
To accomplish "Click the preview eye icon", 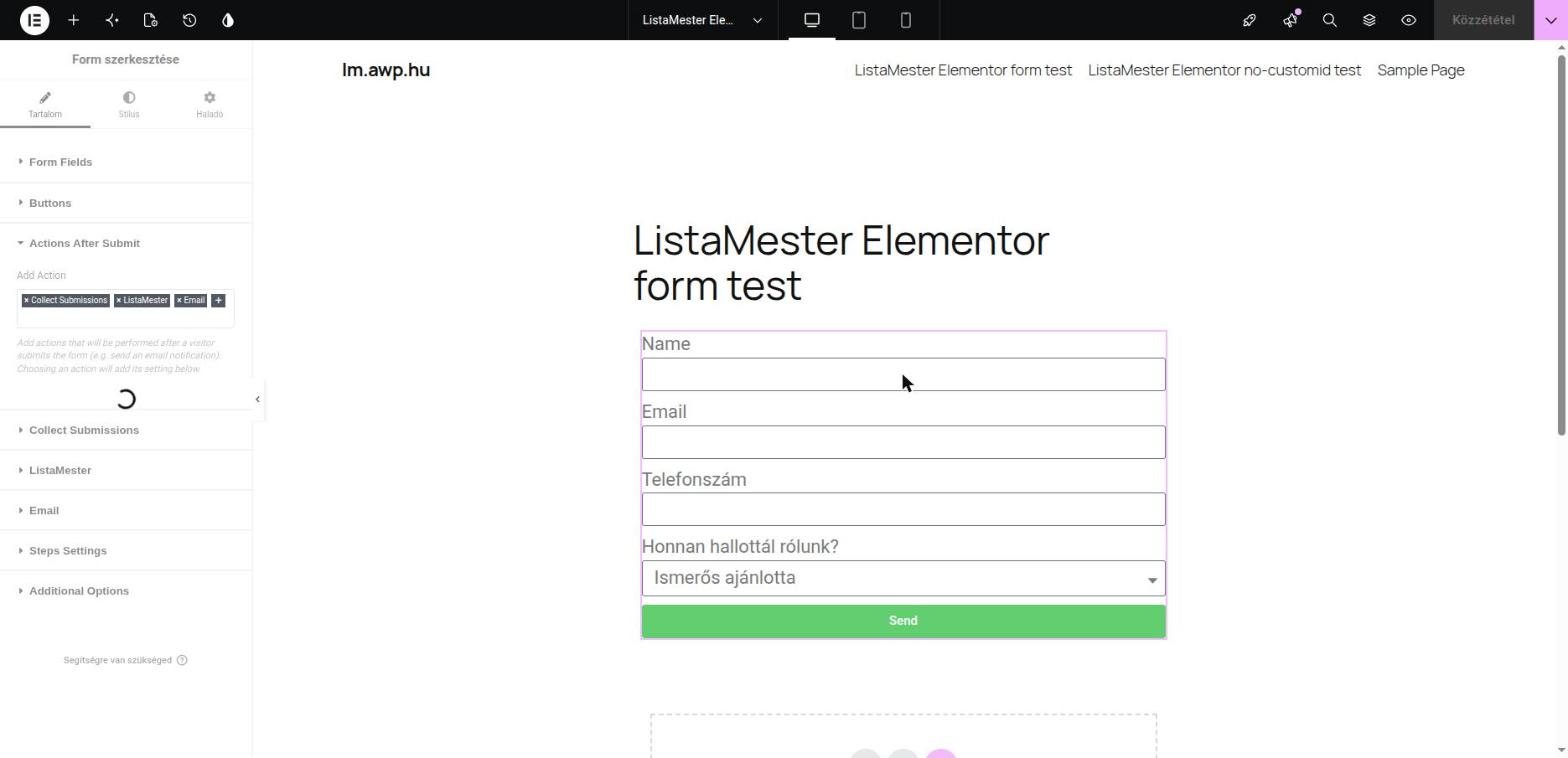I will (x=1408, y=20).
